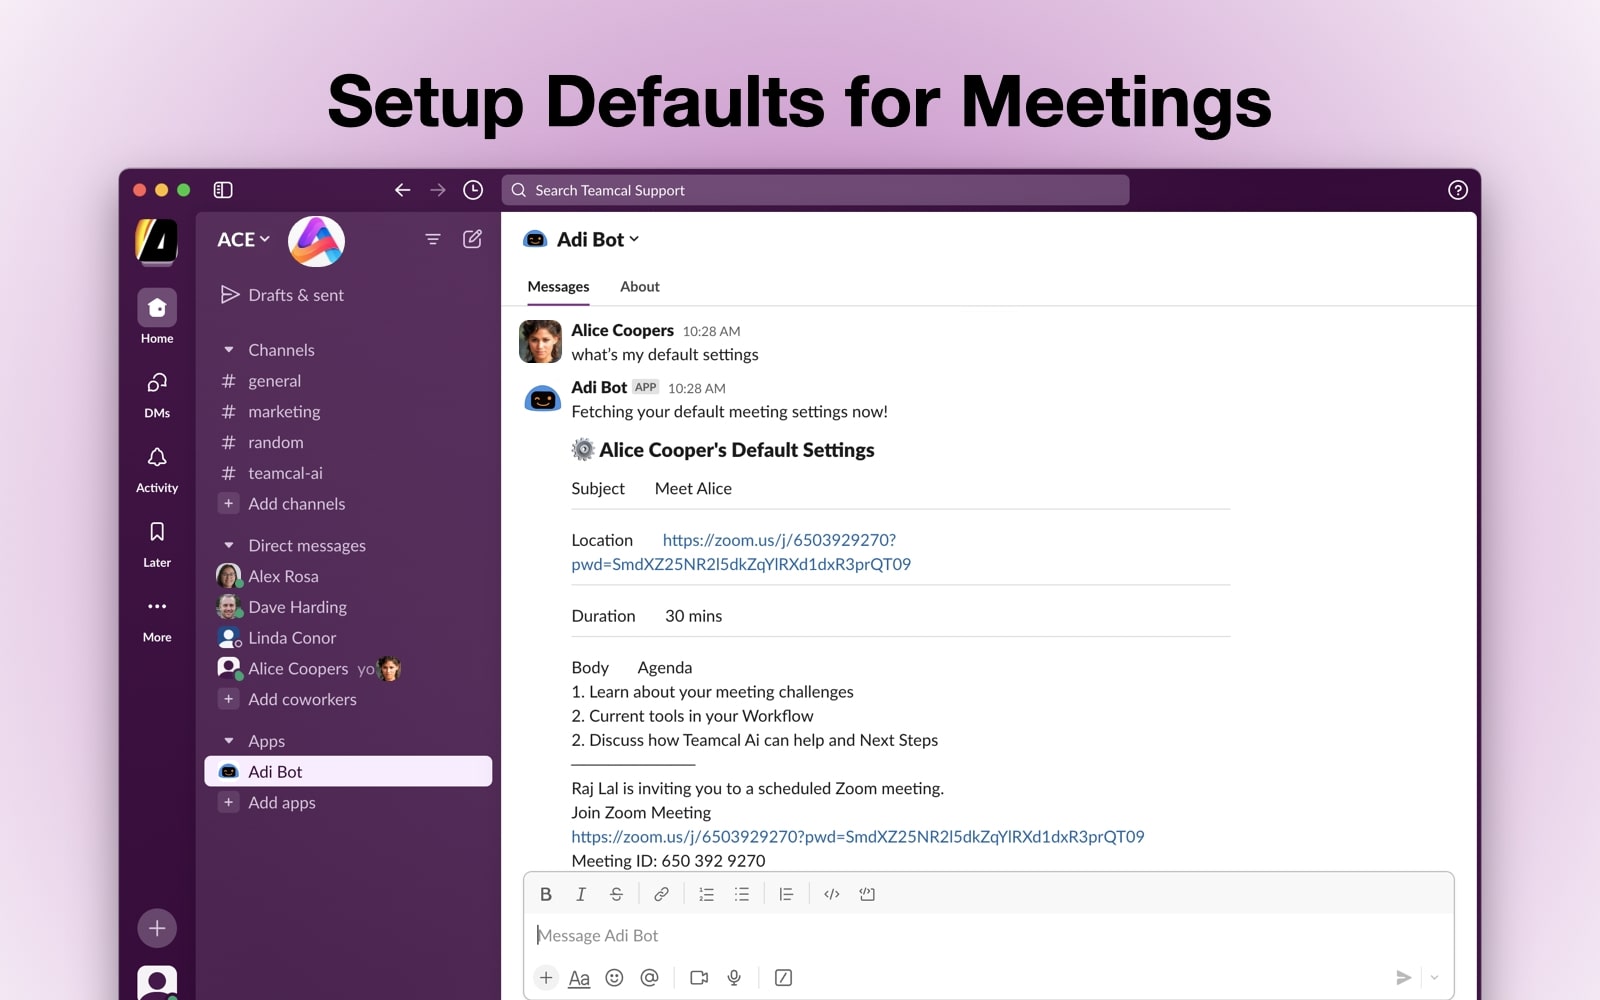Open the DMs view

pos(157,394)
